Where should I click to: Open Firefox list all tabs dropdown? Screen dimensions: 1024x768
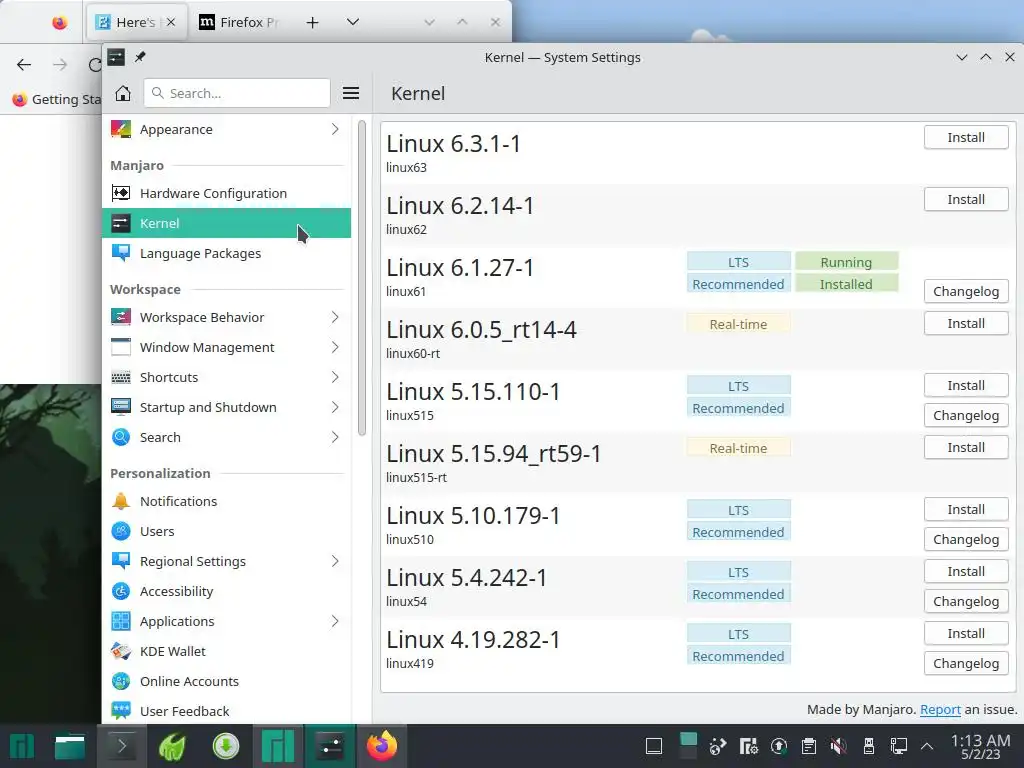click(x=353, y=22)
